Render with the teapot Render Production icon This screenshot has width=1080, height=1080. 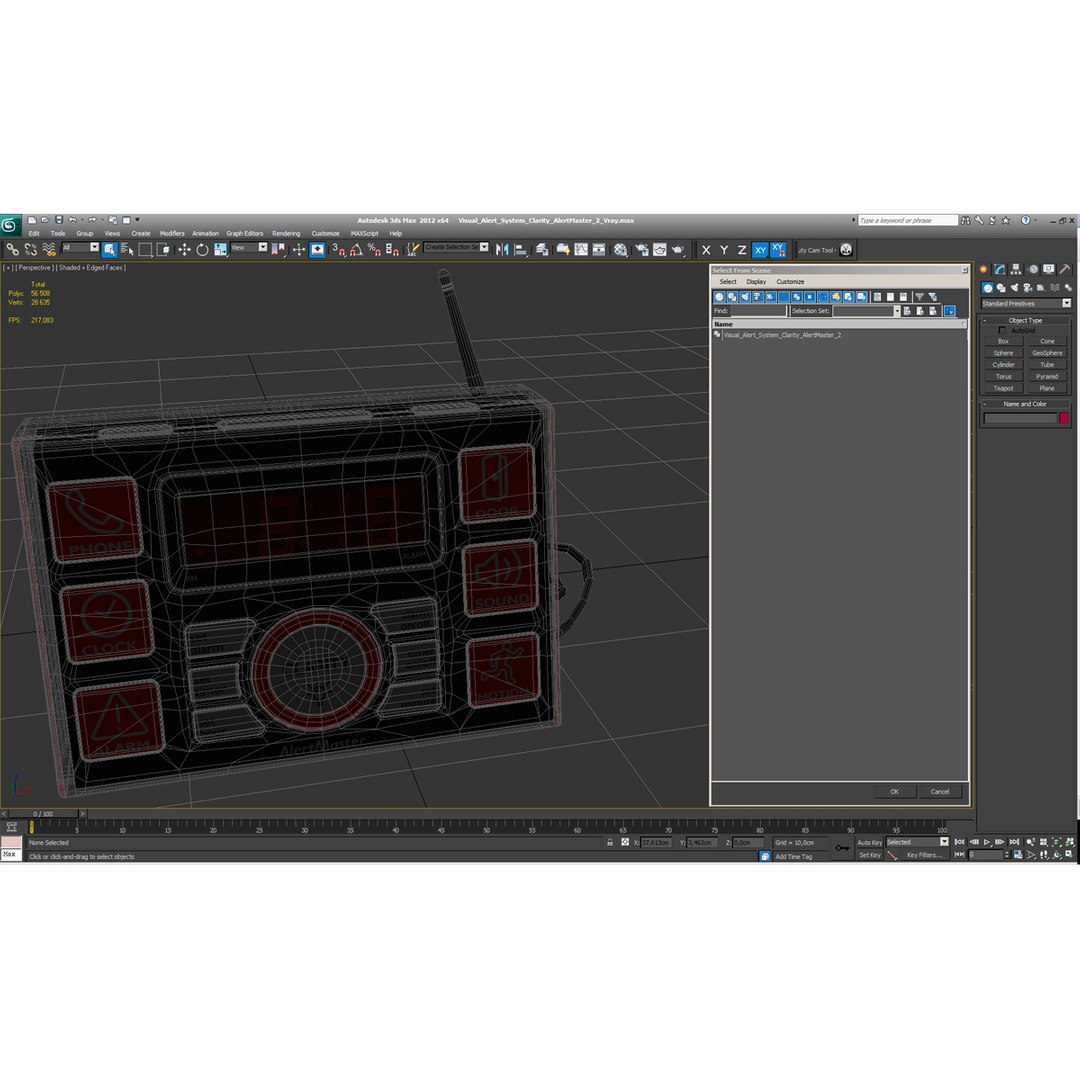click(x=678, y=249)
